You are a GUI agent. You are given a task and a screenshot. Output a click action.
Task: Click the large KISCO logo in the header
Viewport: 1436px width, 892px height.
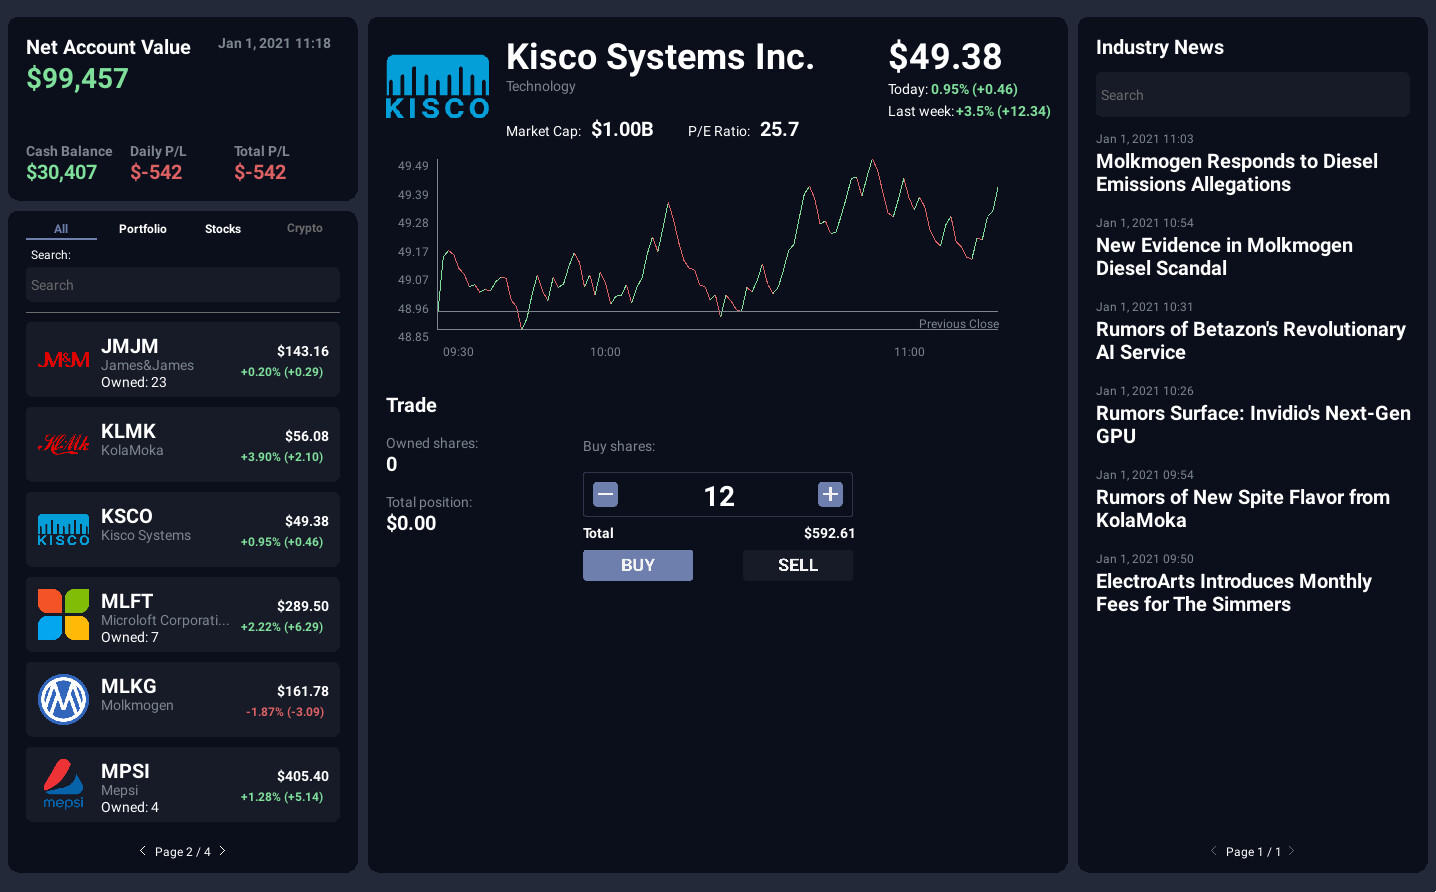437,85
